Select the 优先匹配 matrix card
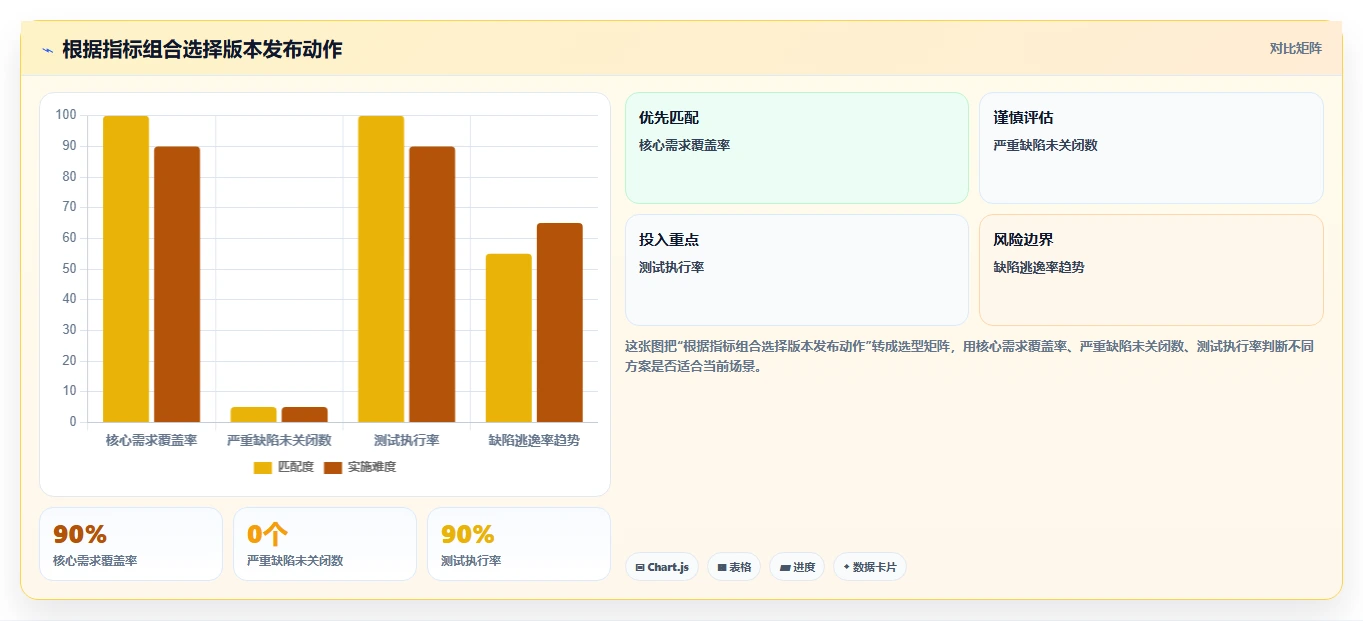Viewport: 1363px width, 621px height. pos(797,148)
